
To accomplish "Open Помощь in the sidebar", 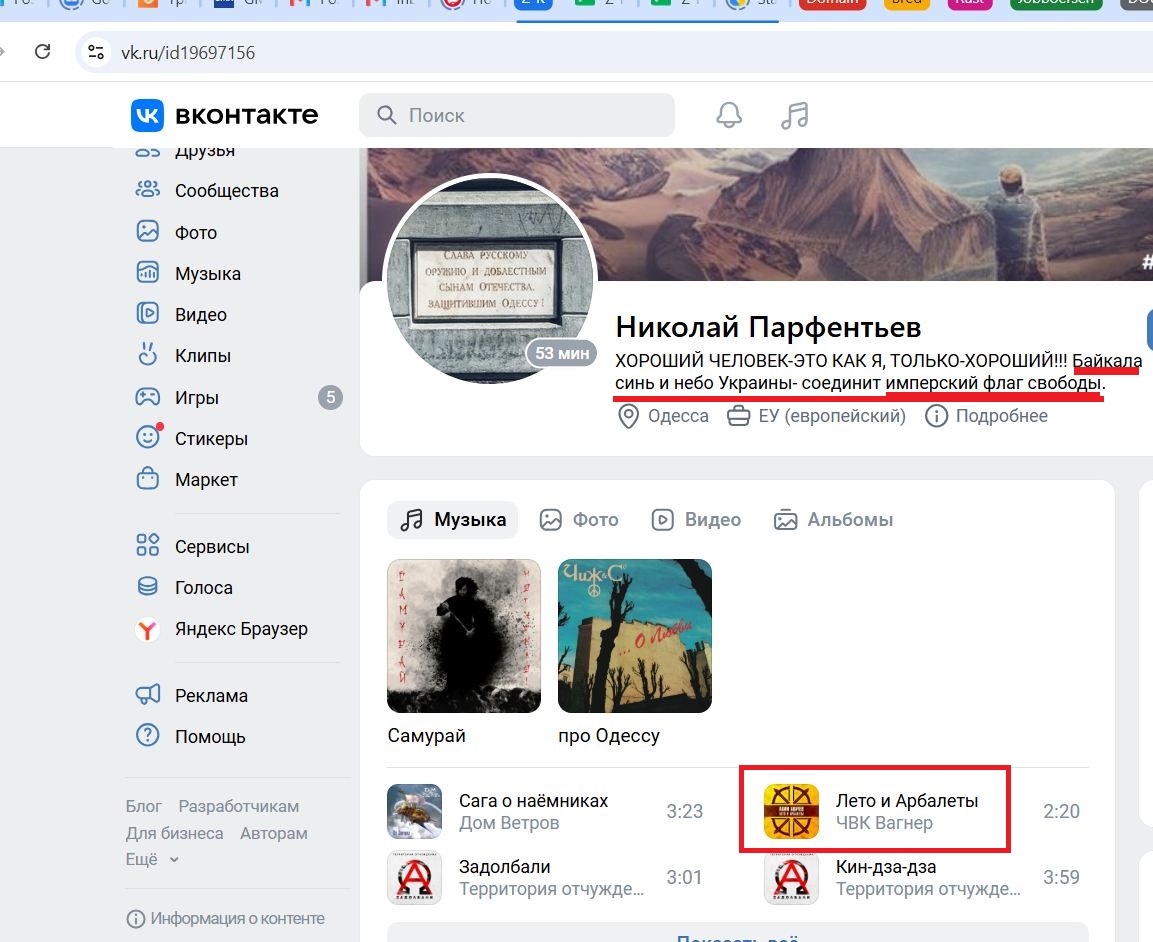I will 190,736.
